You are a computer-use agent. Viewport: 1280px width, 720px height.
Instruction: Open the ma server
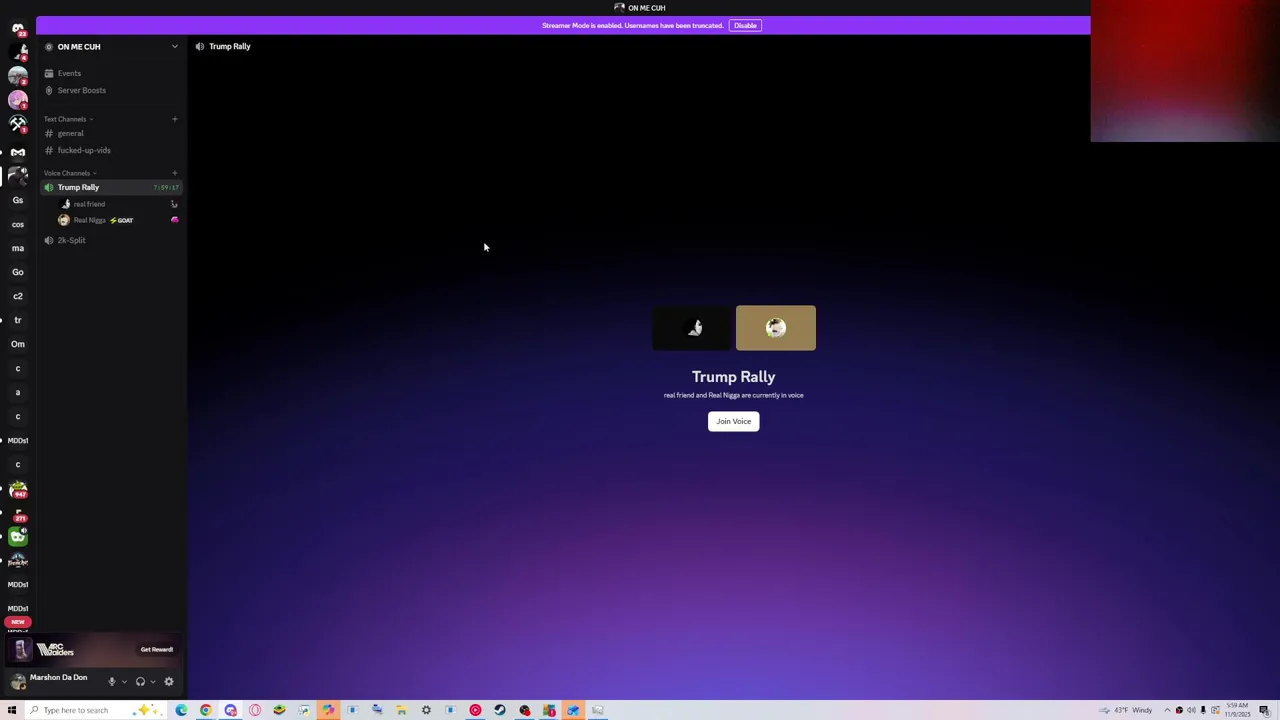[18, 248]
